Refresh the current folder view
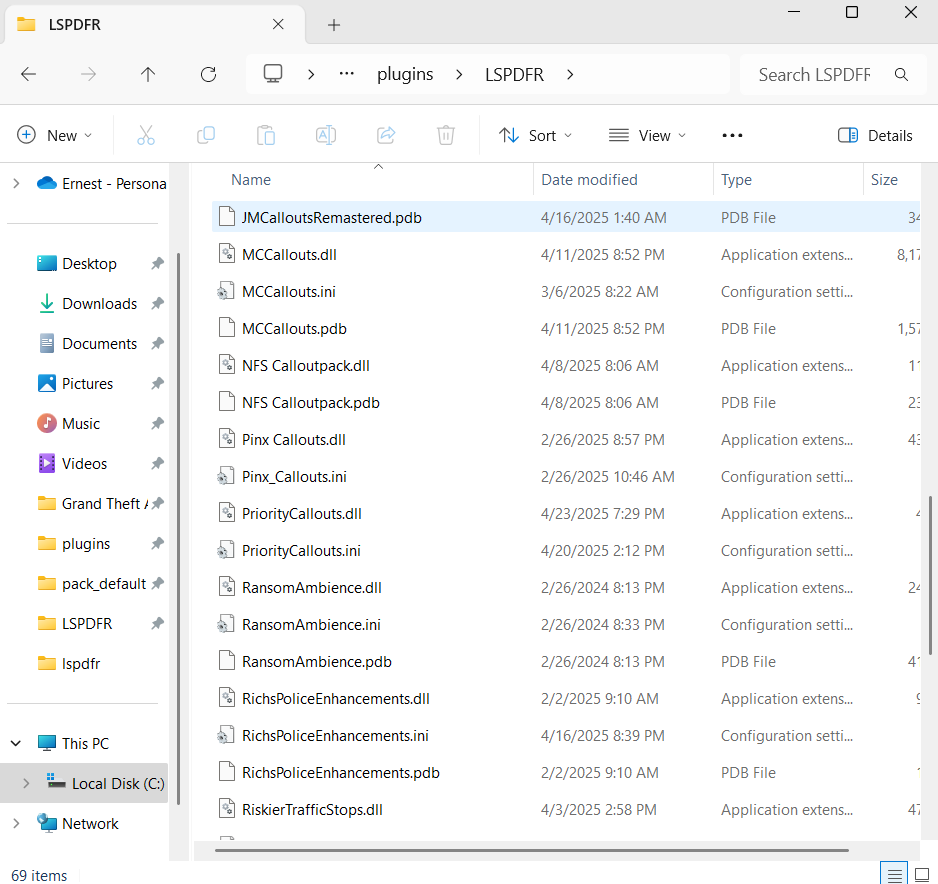 pos(208,74)
